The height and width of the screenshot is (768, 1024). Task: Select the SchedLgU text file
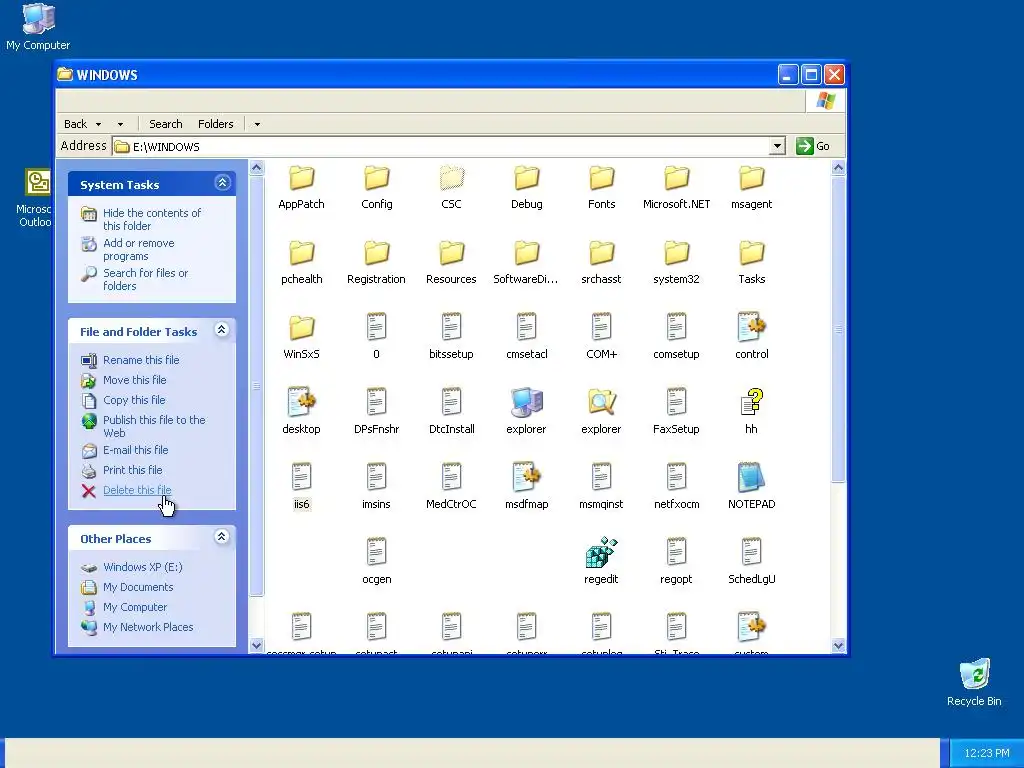[x=752, y=562]
